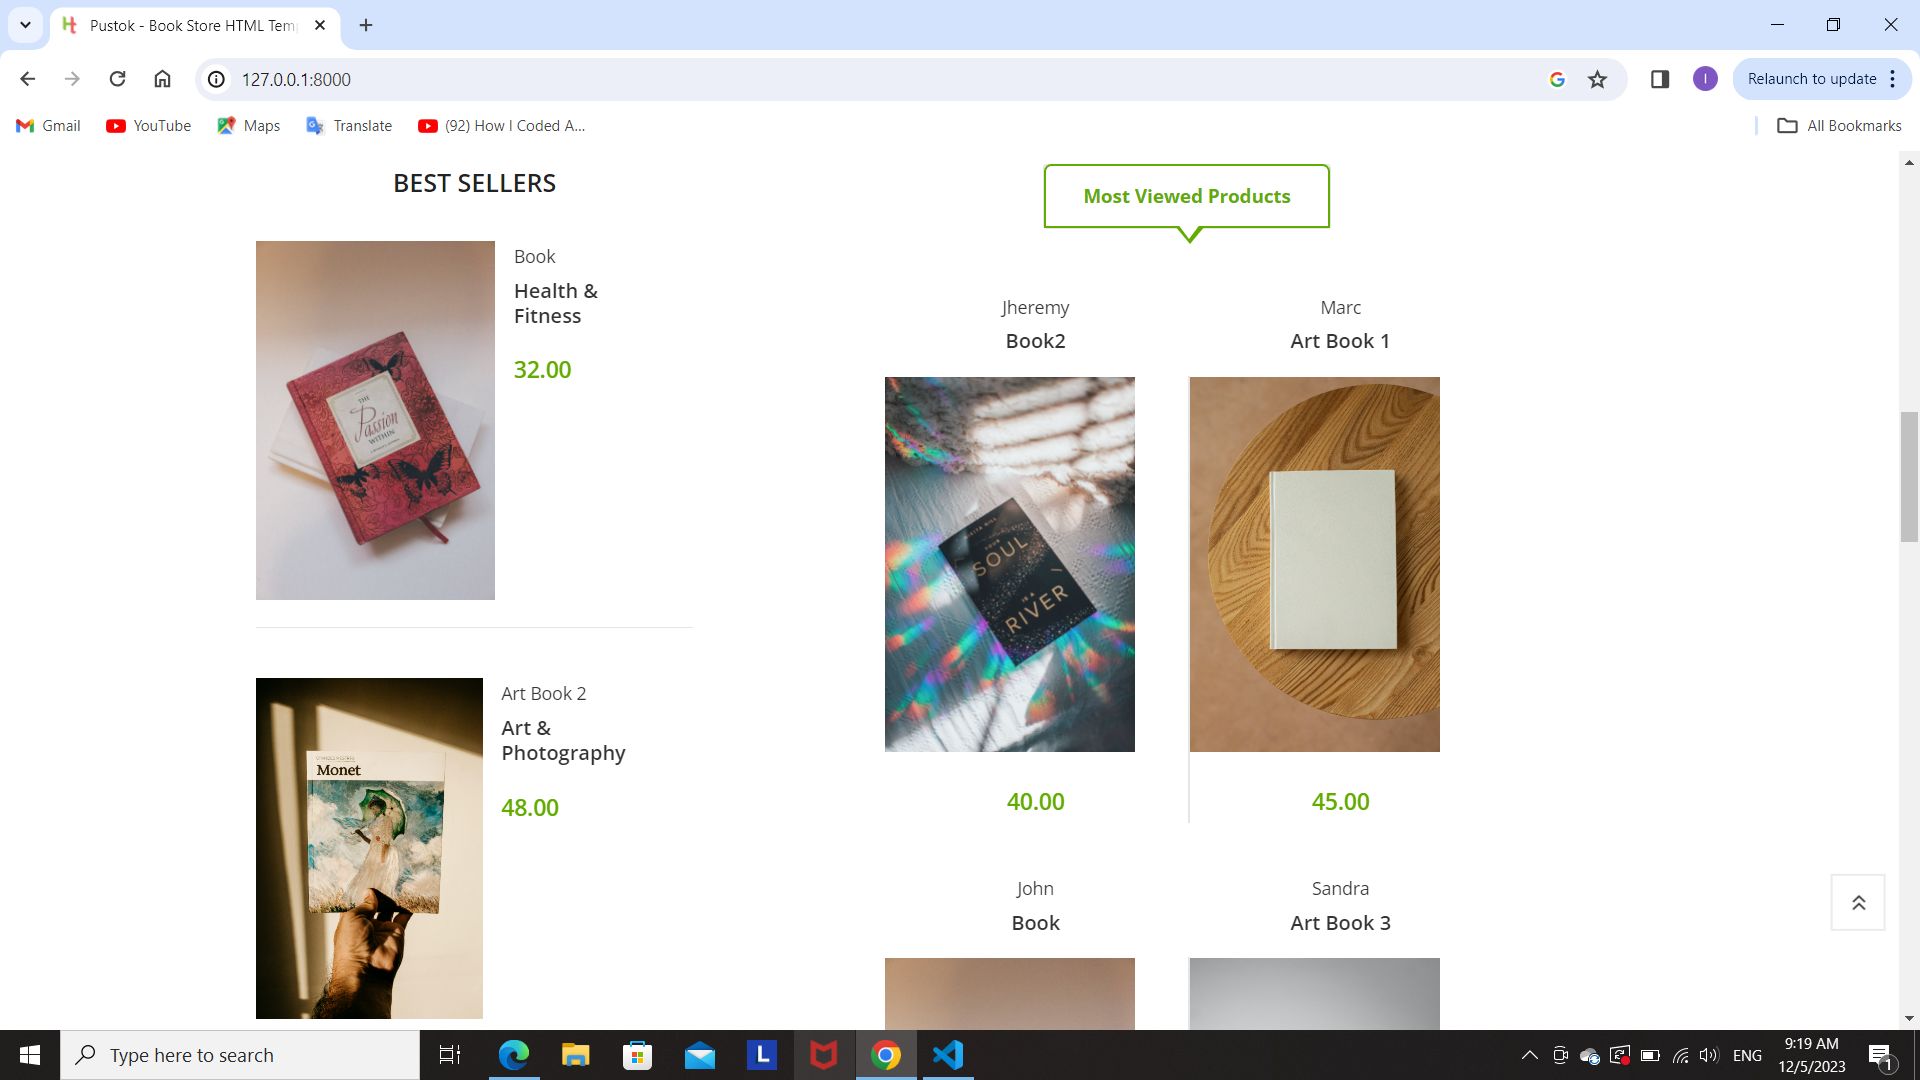Go to the browser home page icon

click(x=162, y=79)
